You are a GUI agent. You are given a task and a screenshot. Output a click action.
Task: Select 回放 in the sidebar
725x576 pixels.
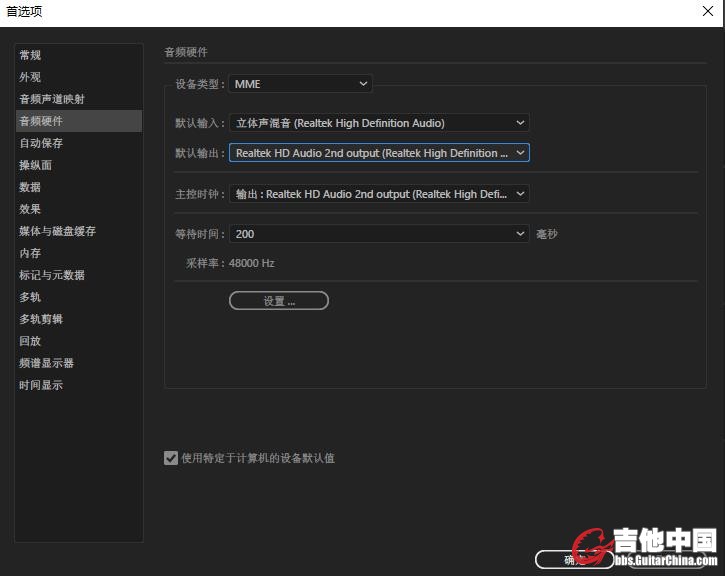(x=31, y=341)
